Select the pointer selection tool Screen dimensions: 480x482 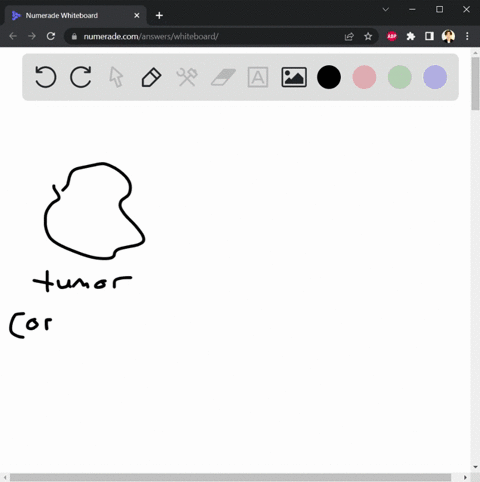116,77
